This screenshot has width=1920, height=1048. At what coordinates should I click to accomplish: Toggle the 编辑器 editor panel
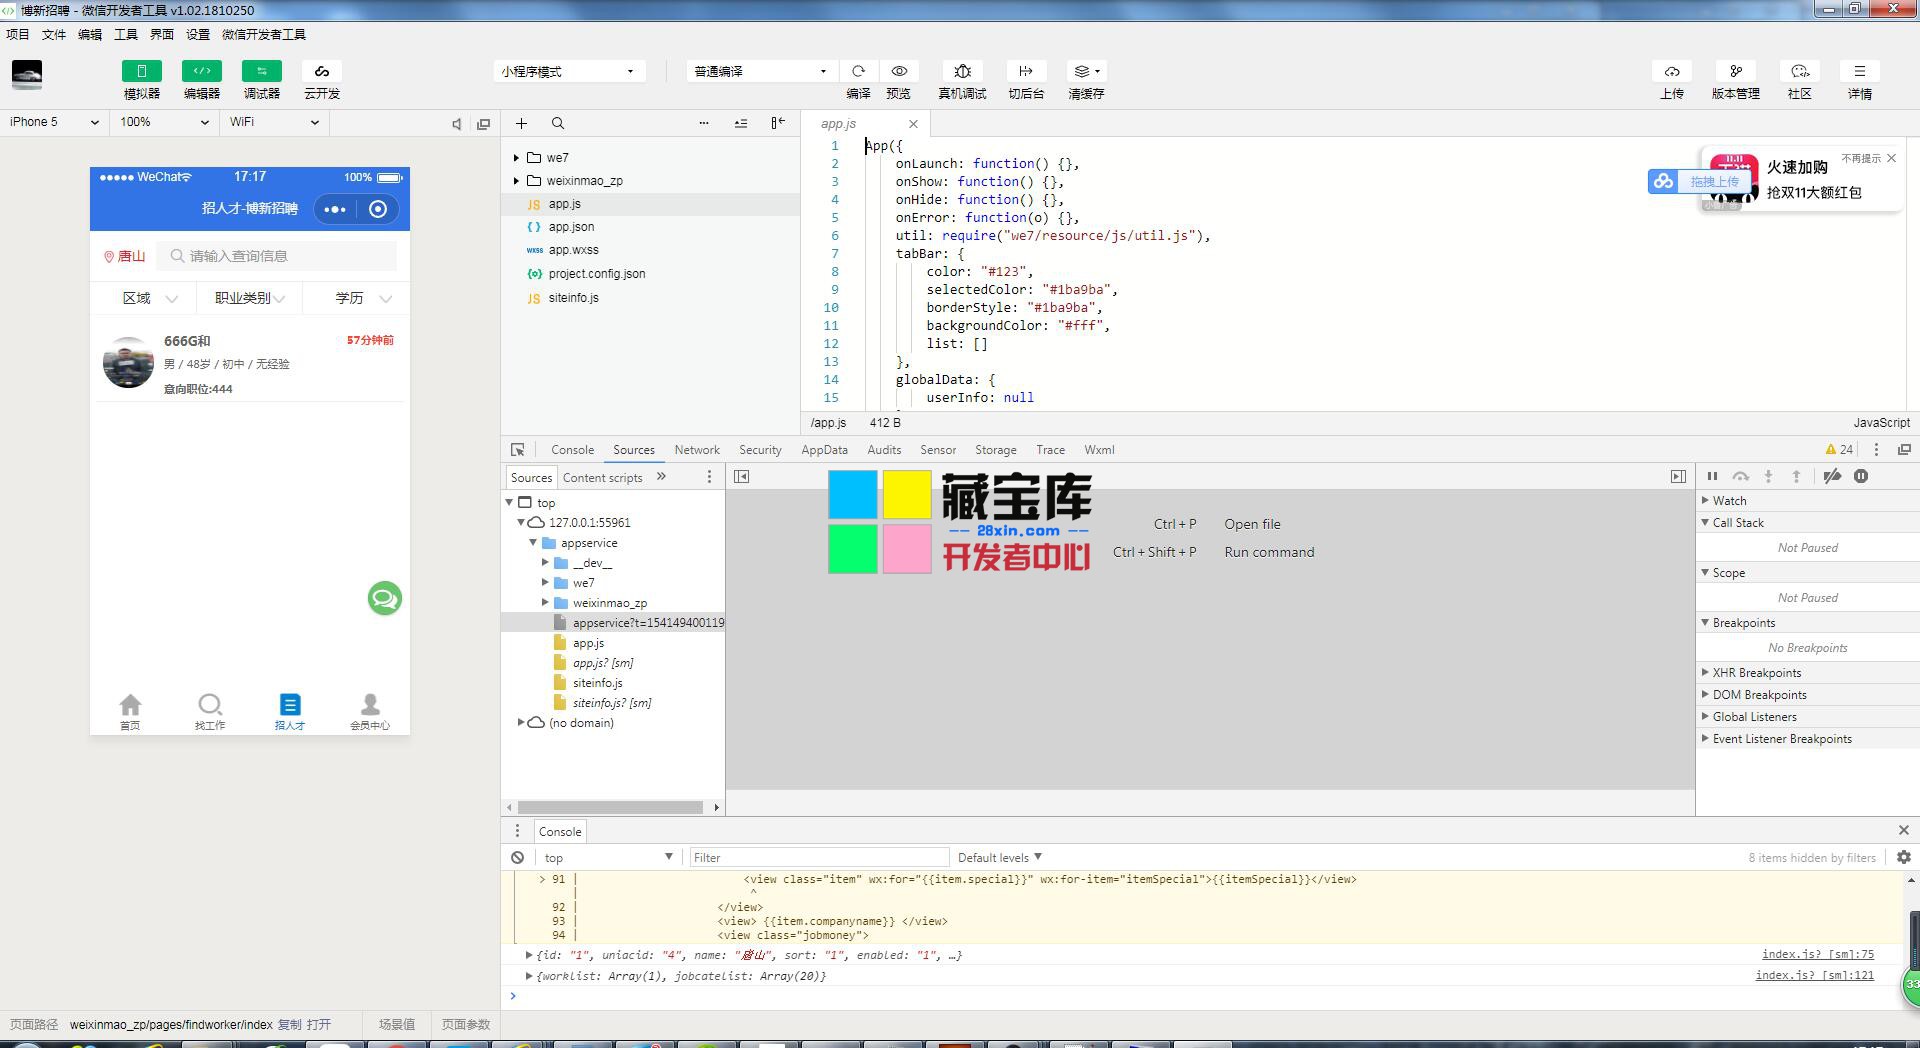pyautogui.click(x=202, y=71)
